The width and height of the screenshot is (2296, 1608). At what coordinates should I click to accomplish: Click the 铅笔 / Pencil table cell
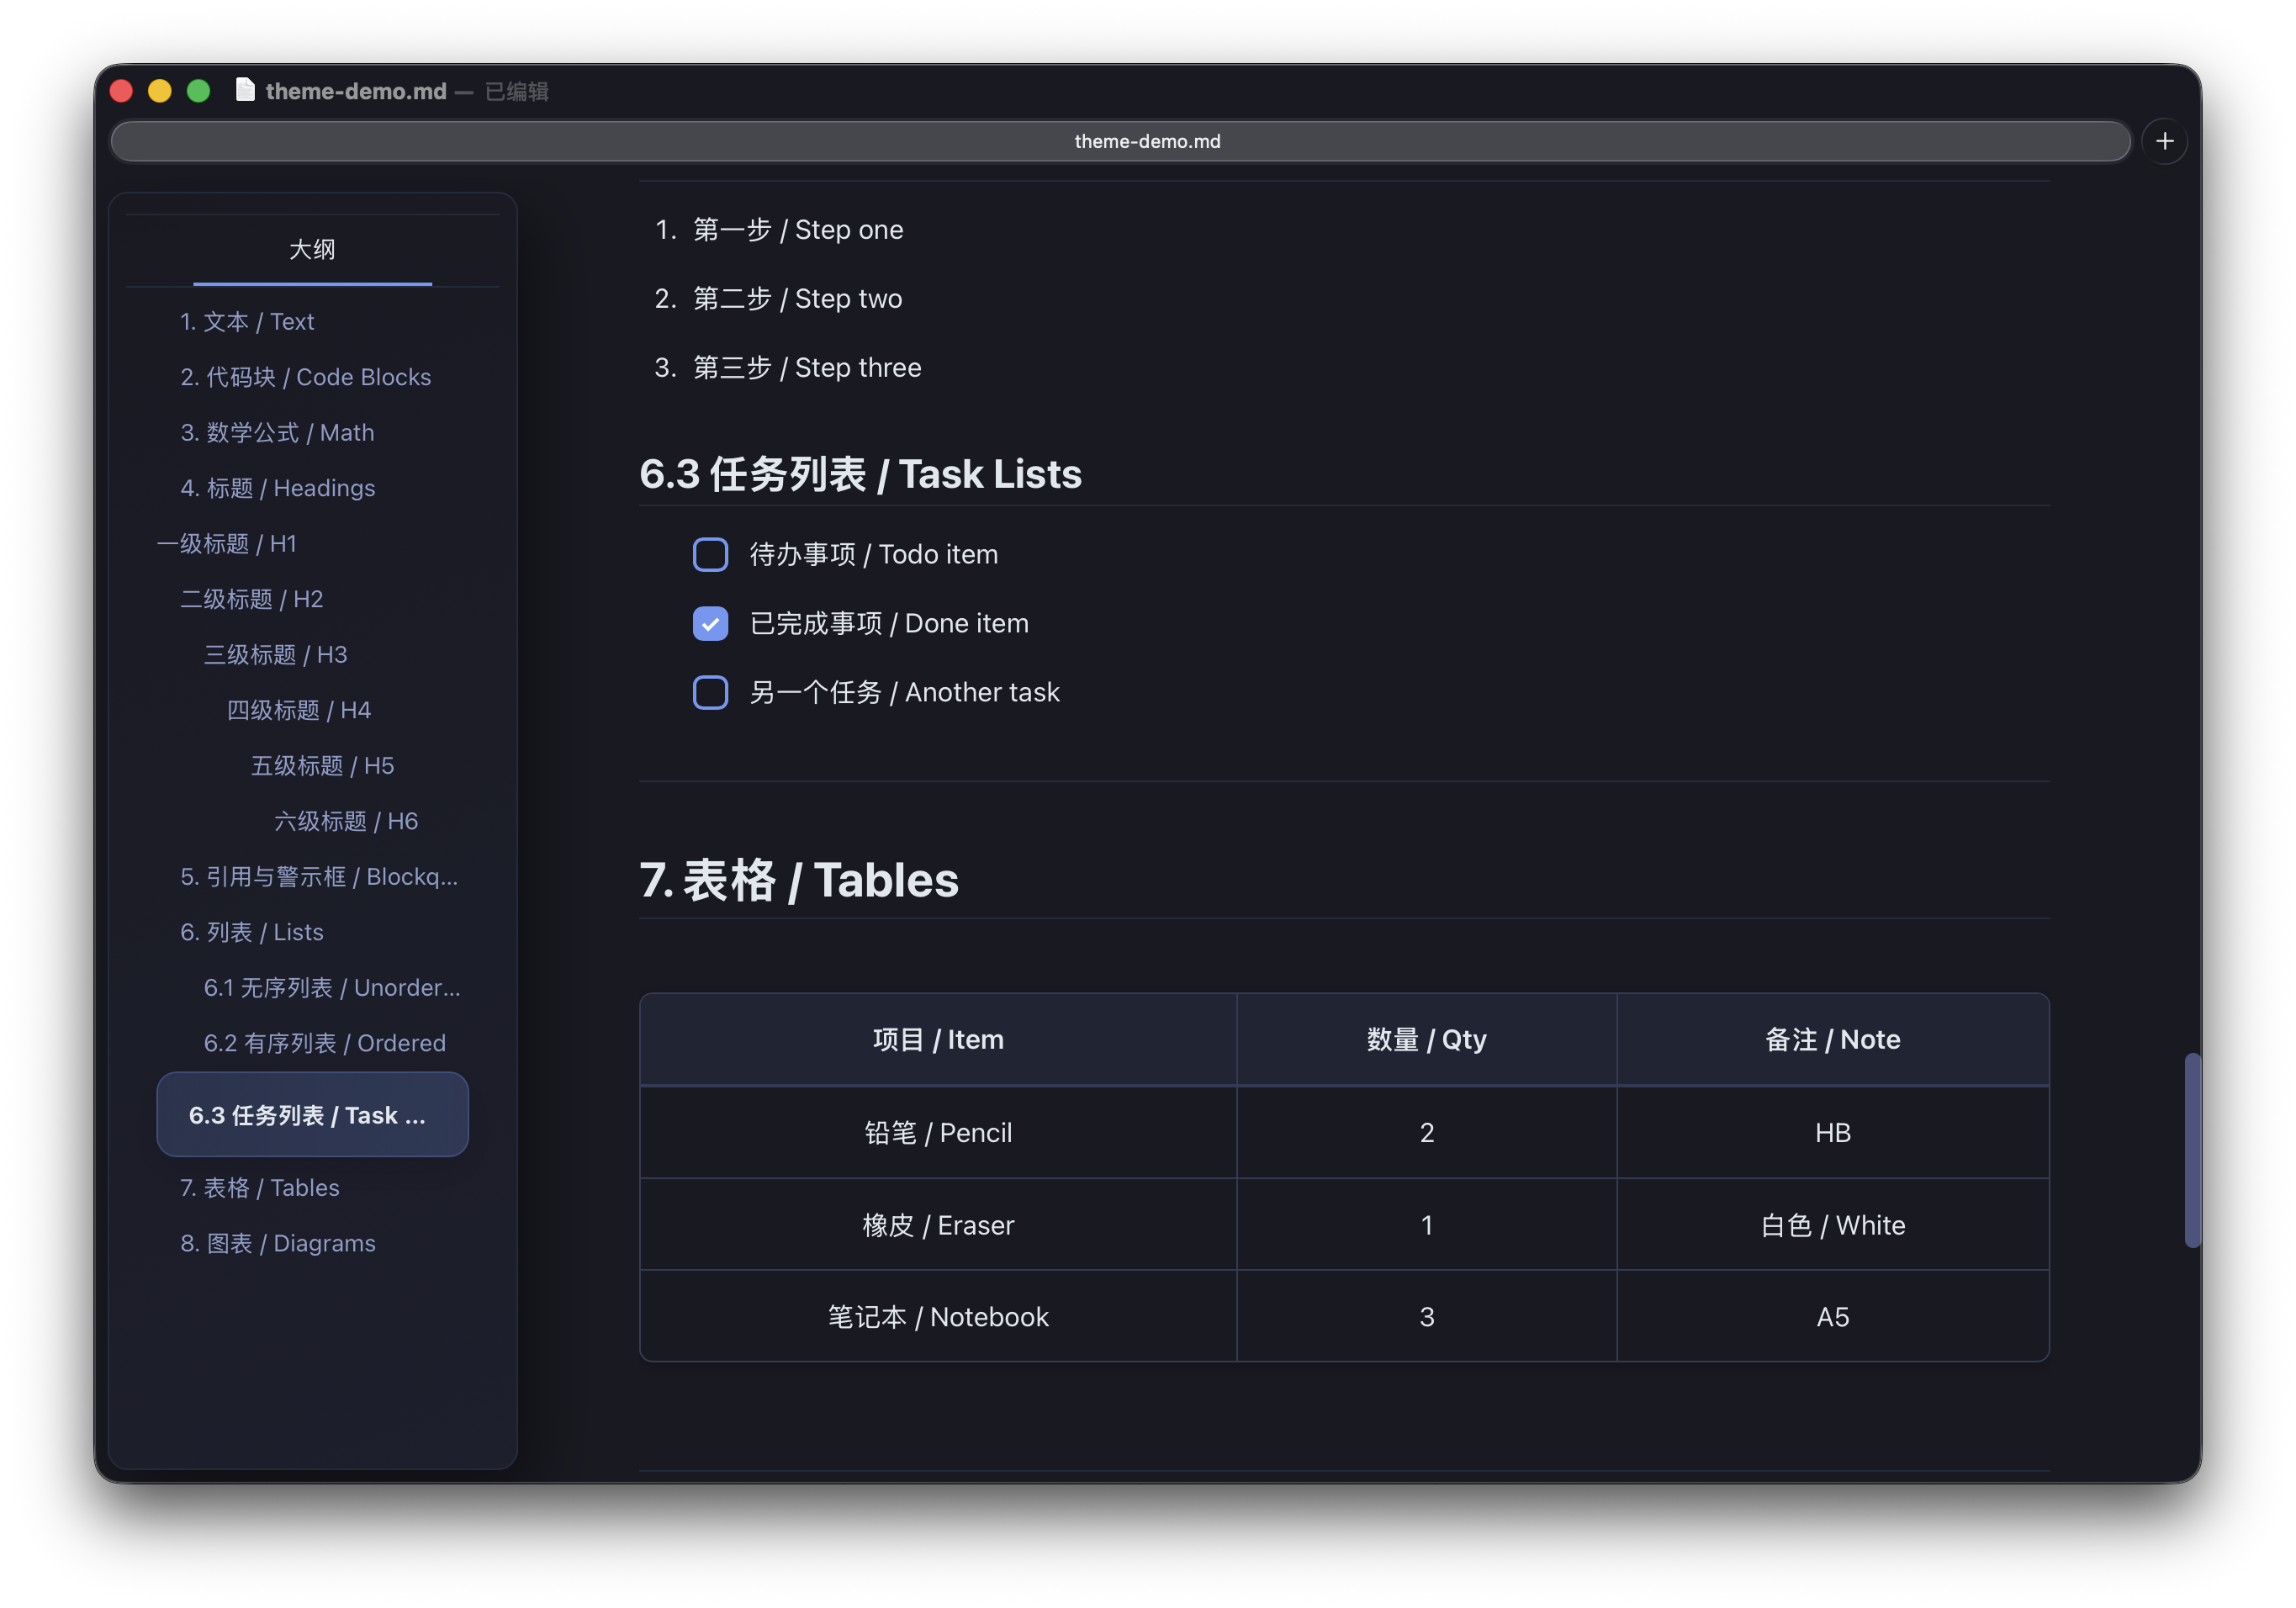pyautogui.click(x=937, y=1132)
